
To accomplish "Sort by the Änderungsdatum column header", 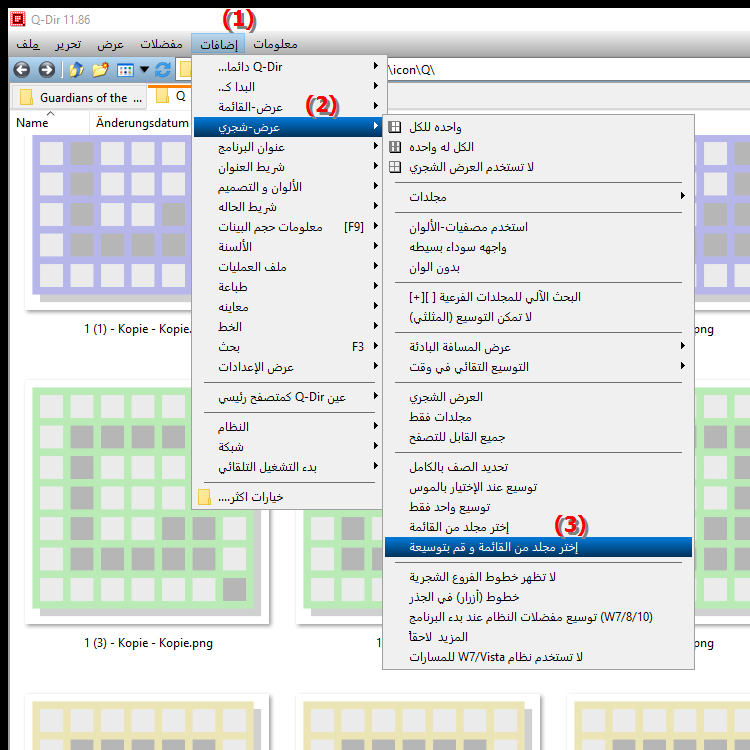I will click(x=141, y=123).
